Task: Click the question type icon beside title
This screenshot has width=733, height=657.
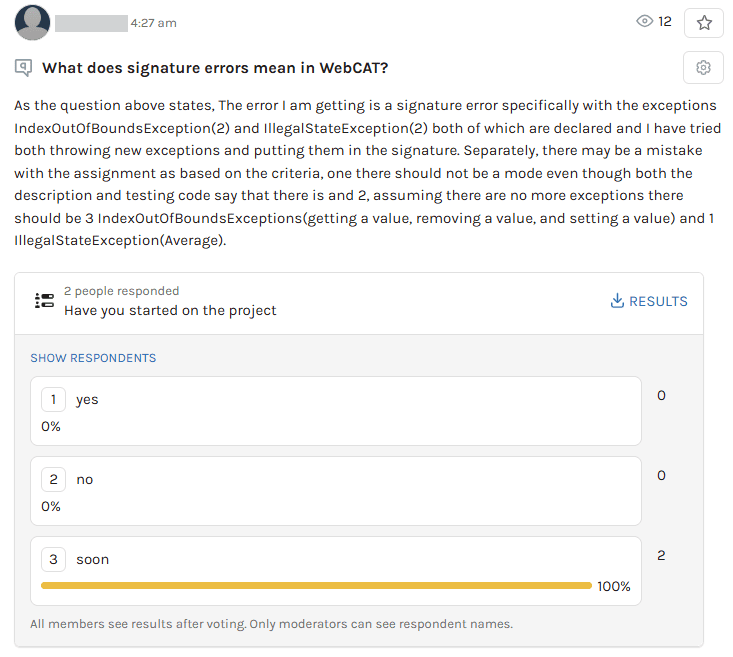Action: [23, 68]
